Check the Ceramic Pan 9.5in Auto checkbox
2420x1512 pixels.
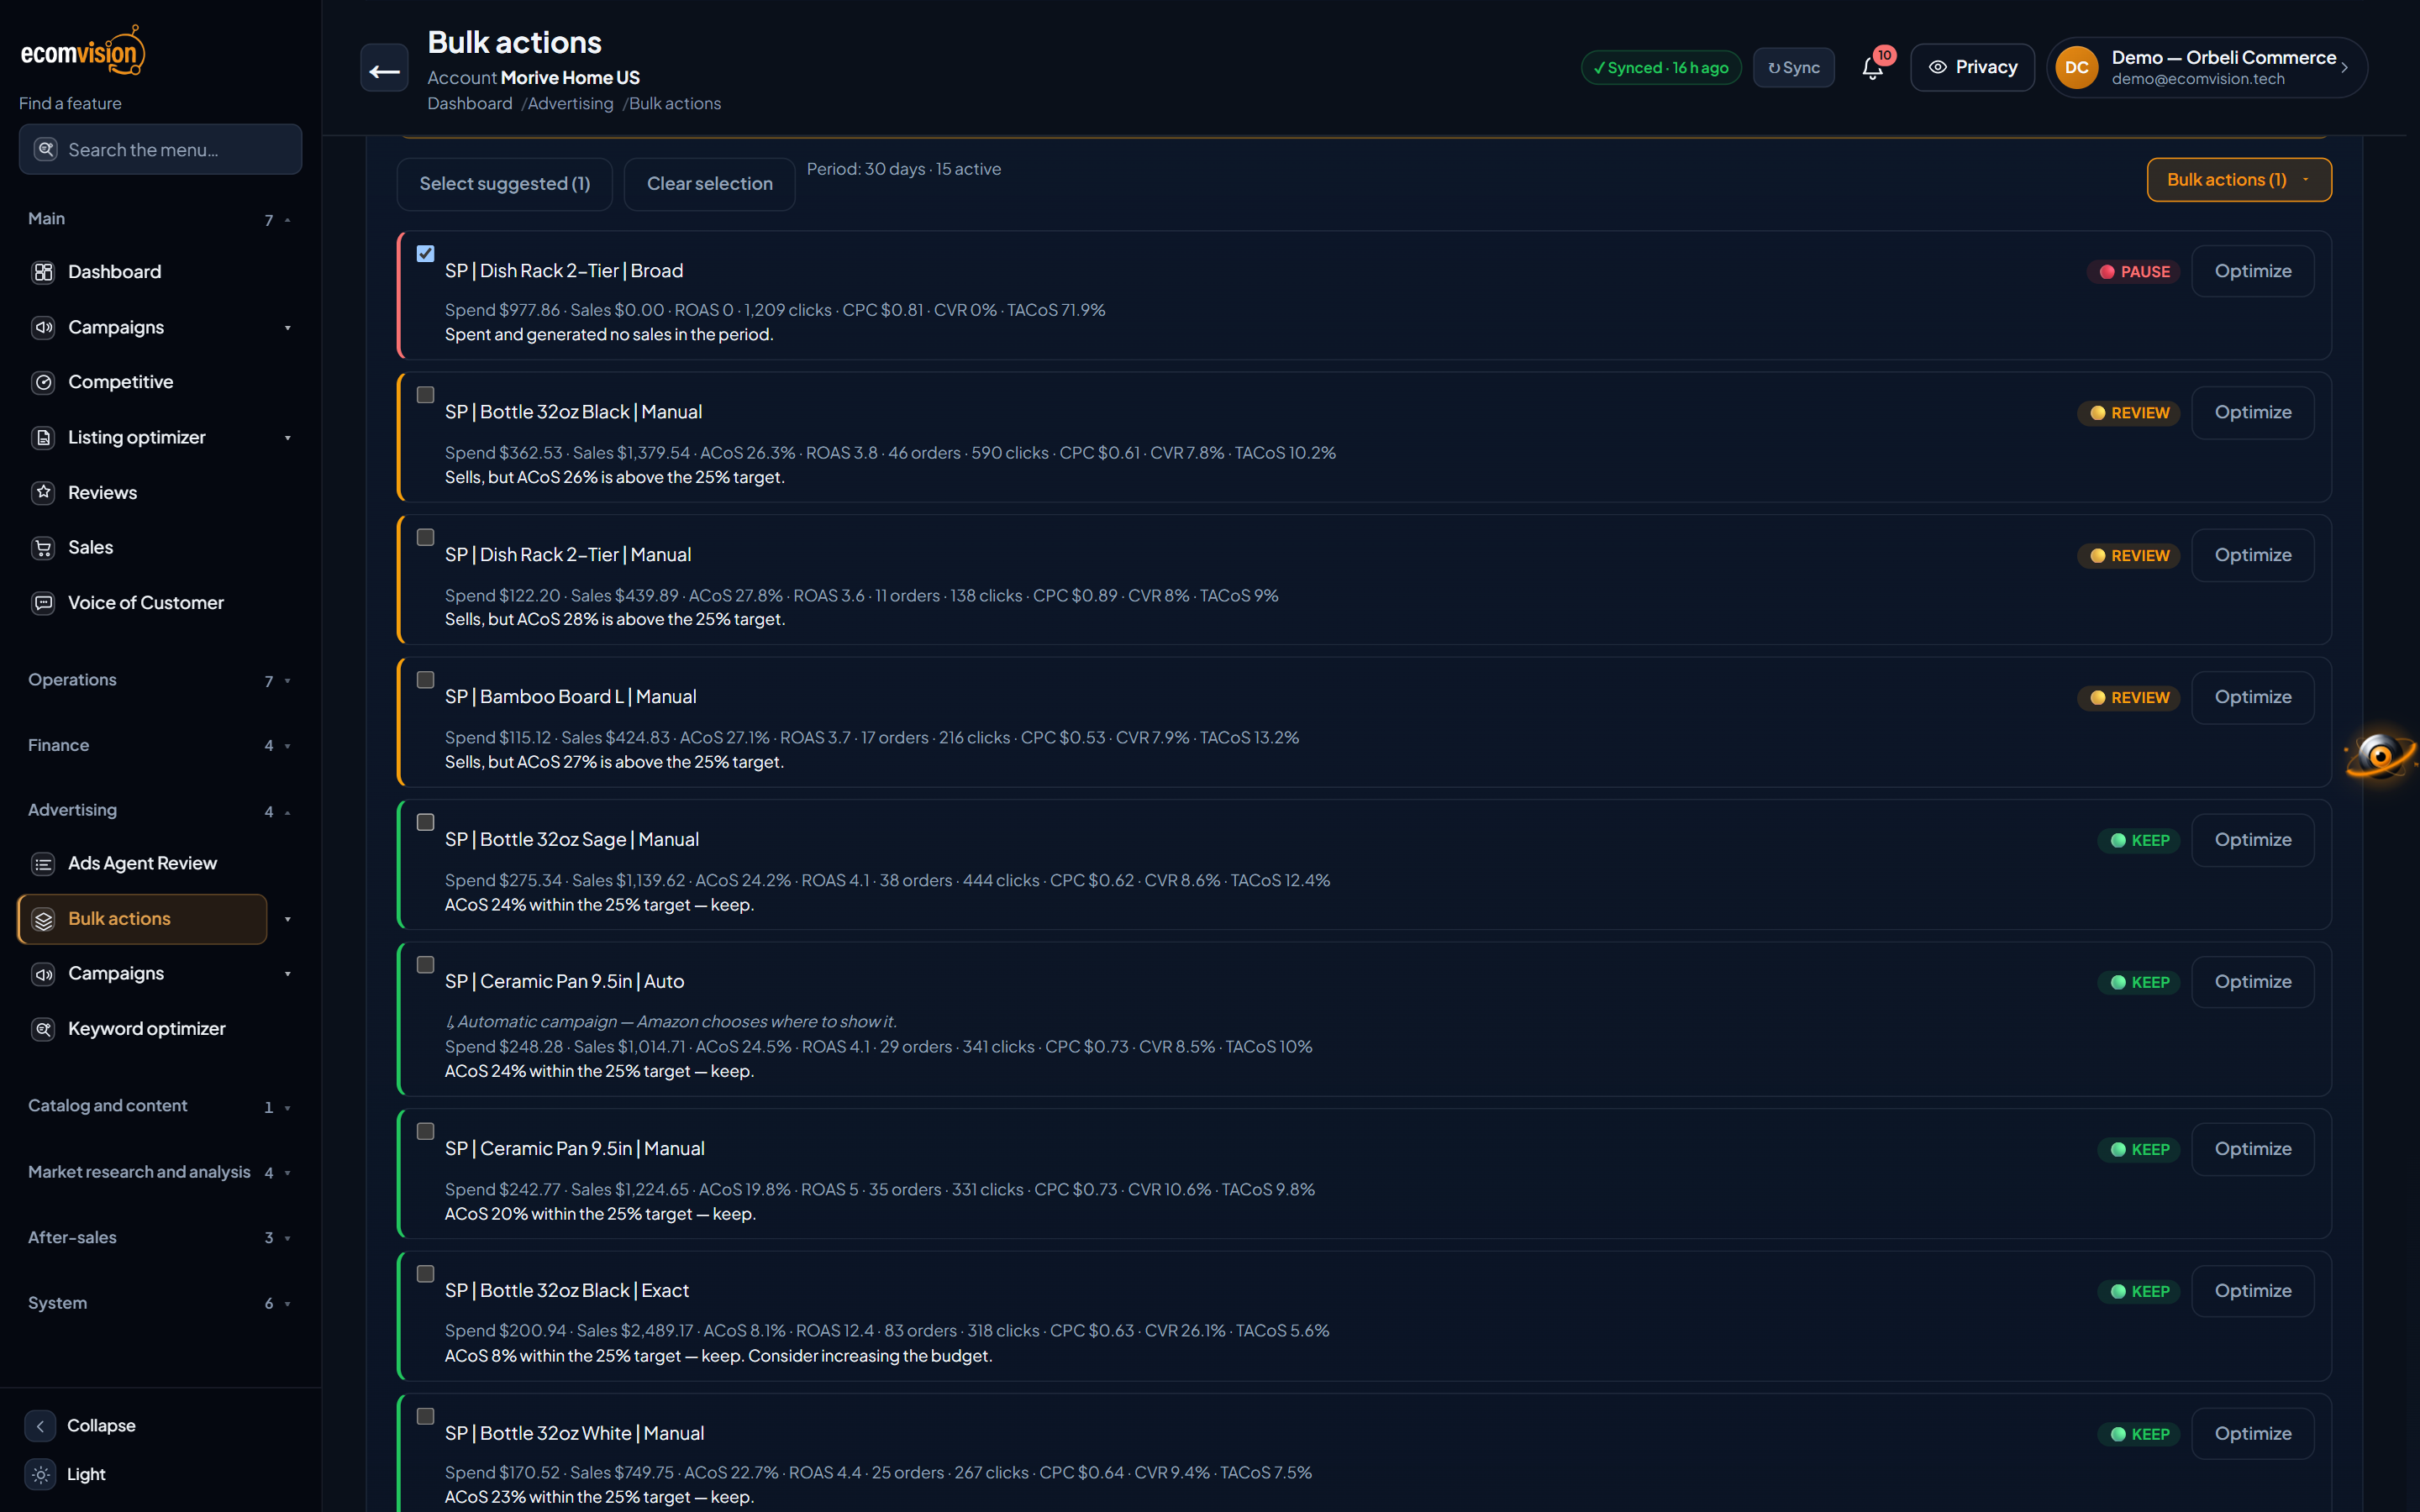425,965
